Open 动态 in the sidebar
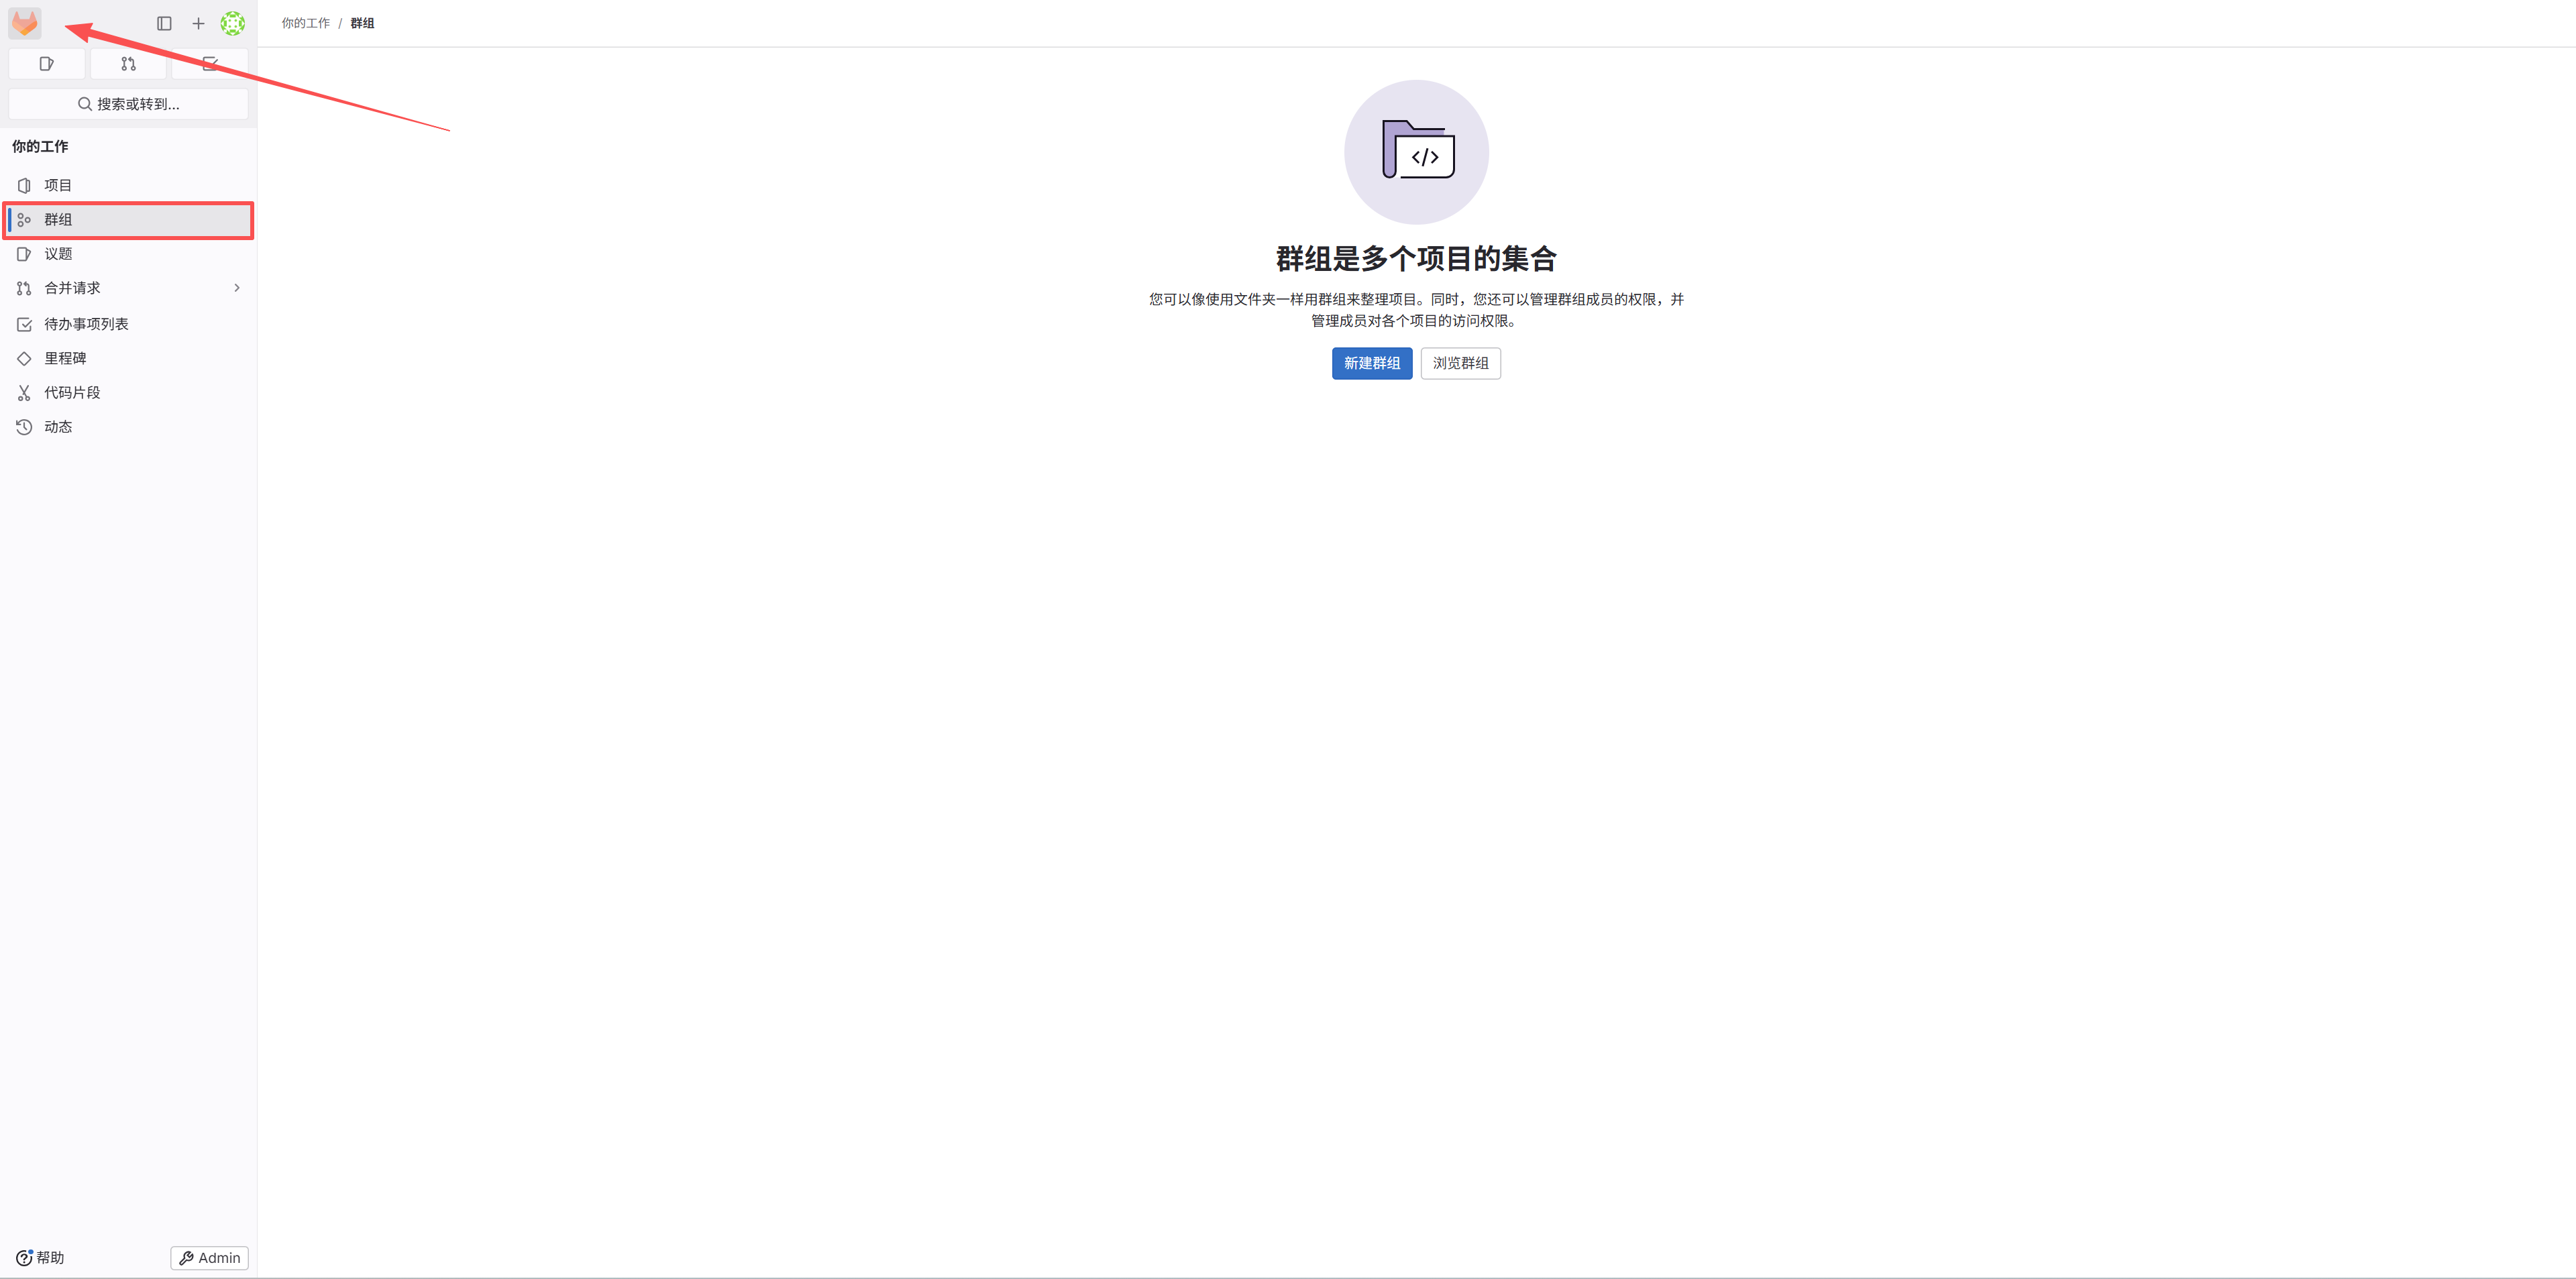 tap(128, 427)
